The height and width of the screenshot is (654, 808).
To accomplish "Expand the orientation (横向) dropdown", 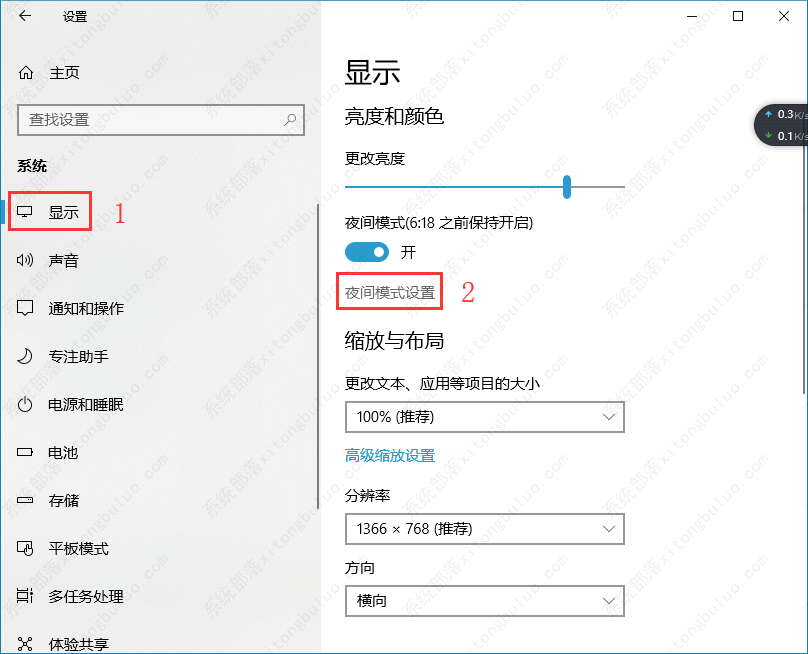I will [484, 601].
